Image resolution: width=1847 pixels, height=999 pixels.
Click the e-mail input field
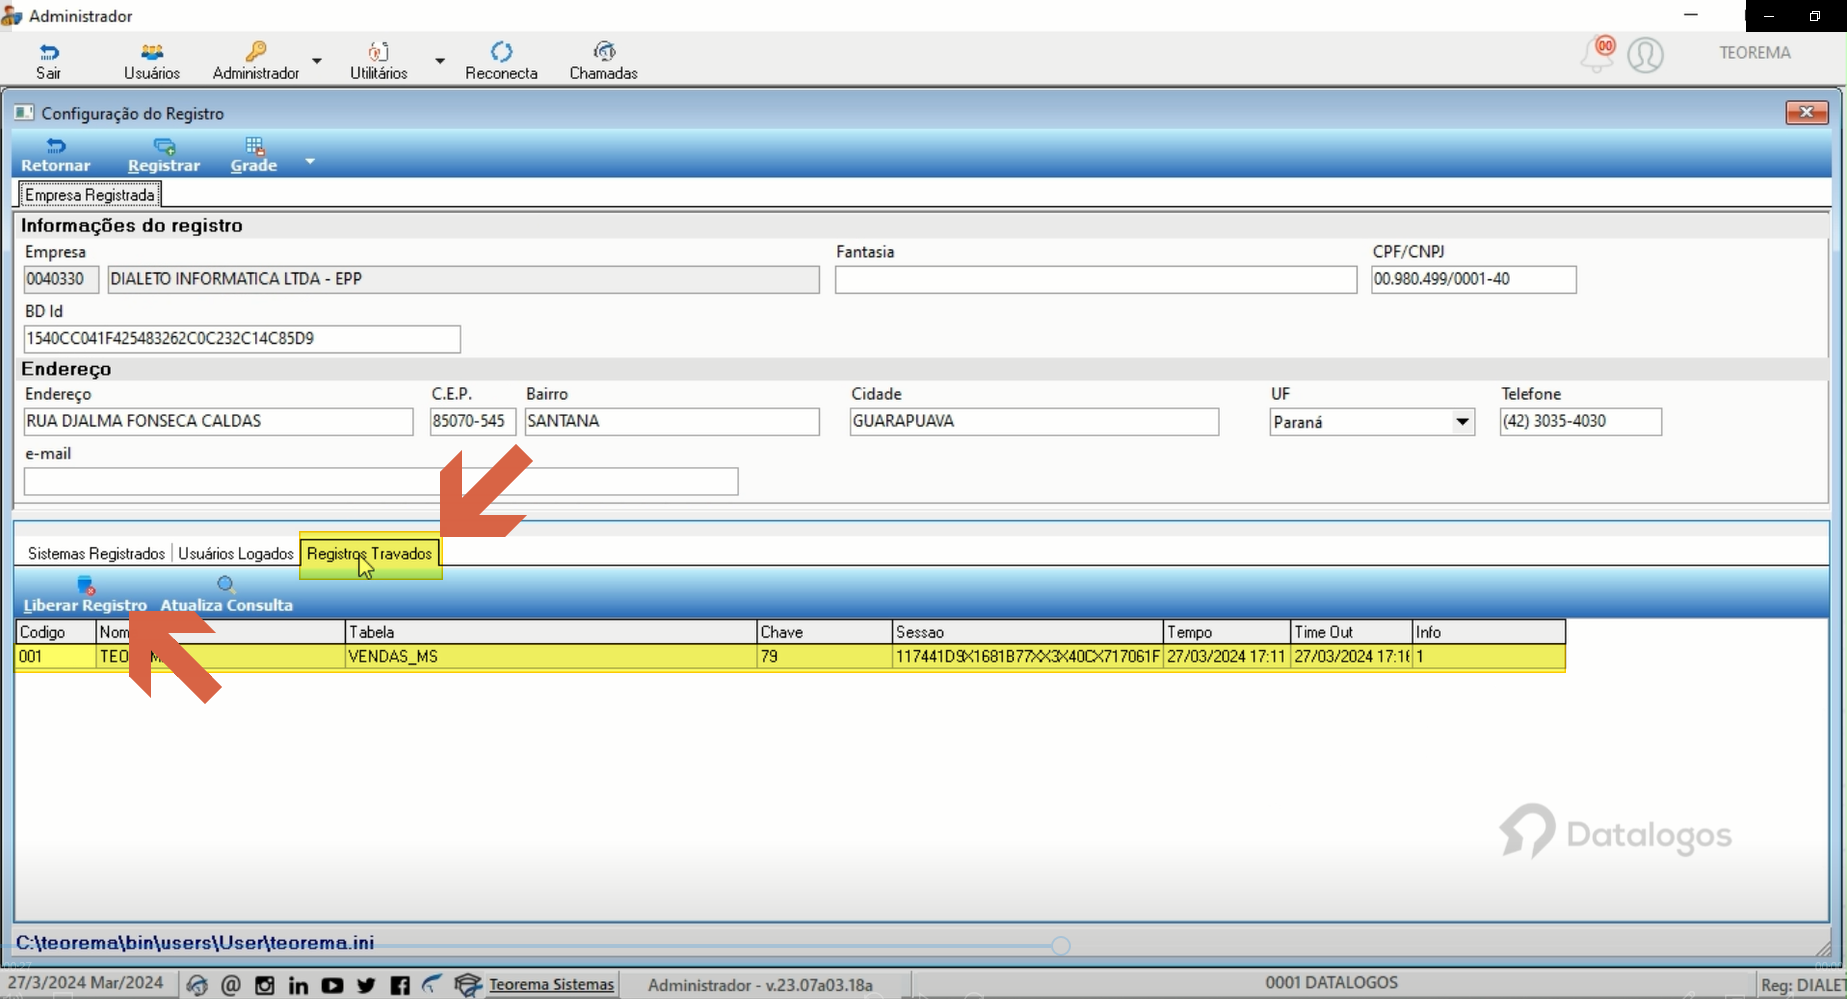pos(381,481)
